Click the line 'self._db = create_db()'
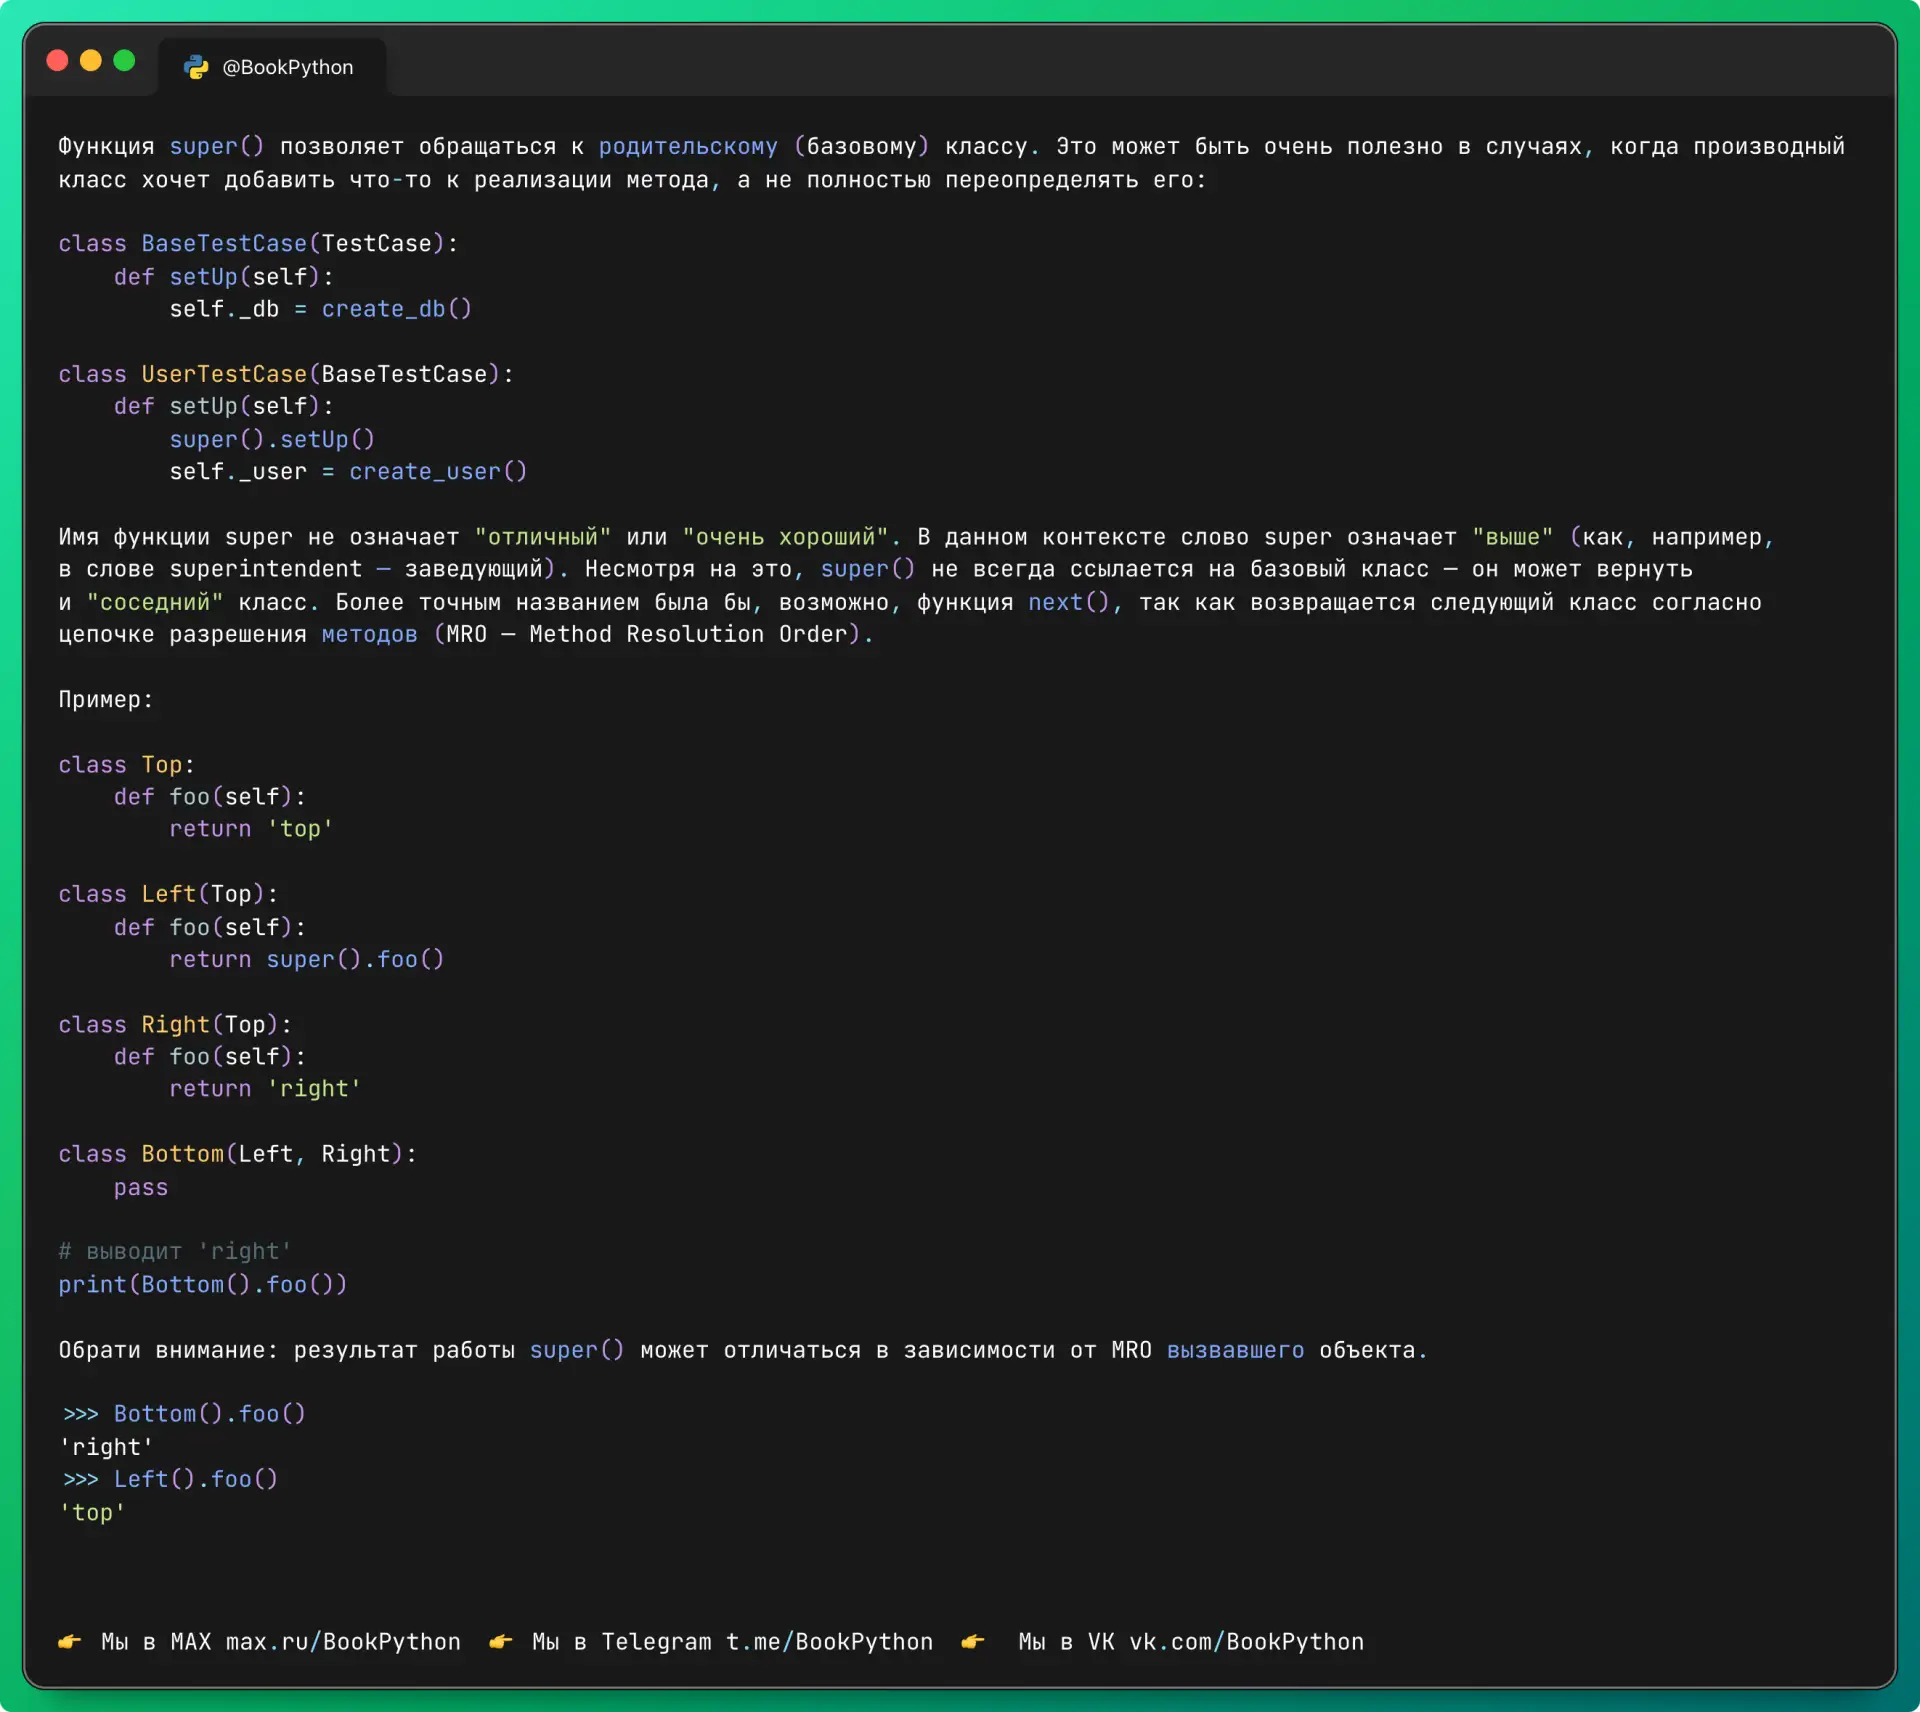 click(x=320, y=309)
